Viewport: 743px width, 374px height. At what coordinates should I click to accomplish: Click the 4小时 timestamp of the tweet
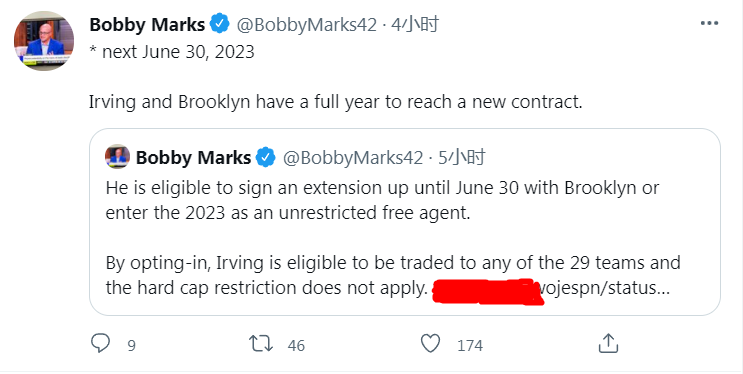click(415, 24)
